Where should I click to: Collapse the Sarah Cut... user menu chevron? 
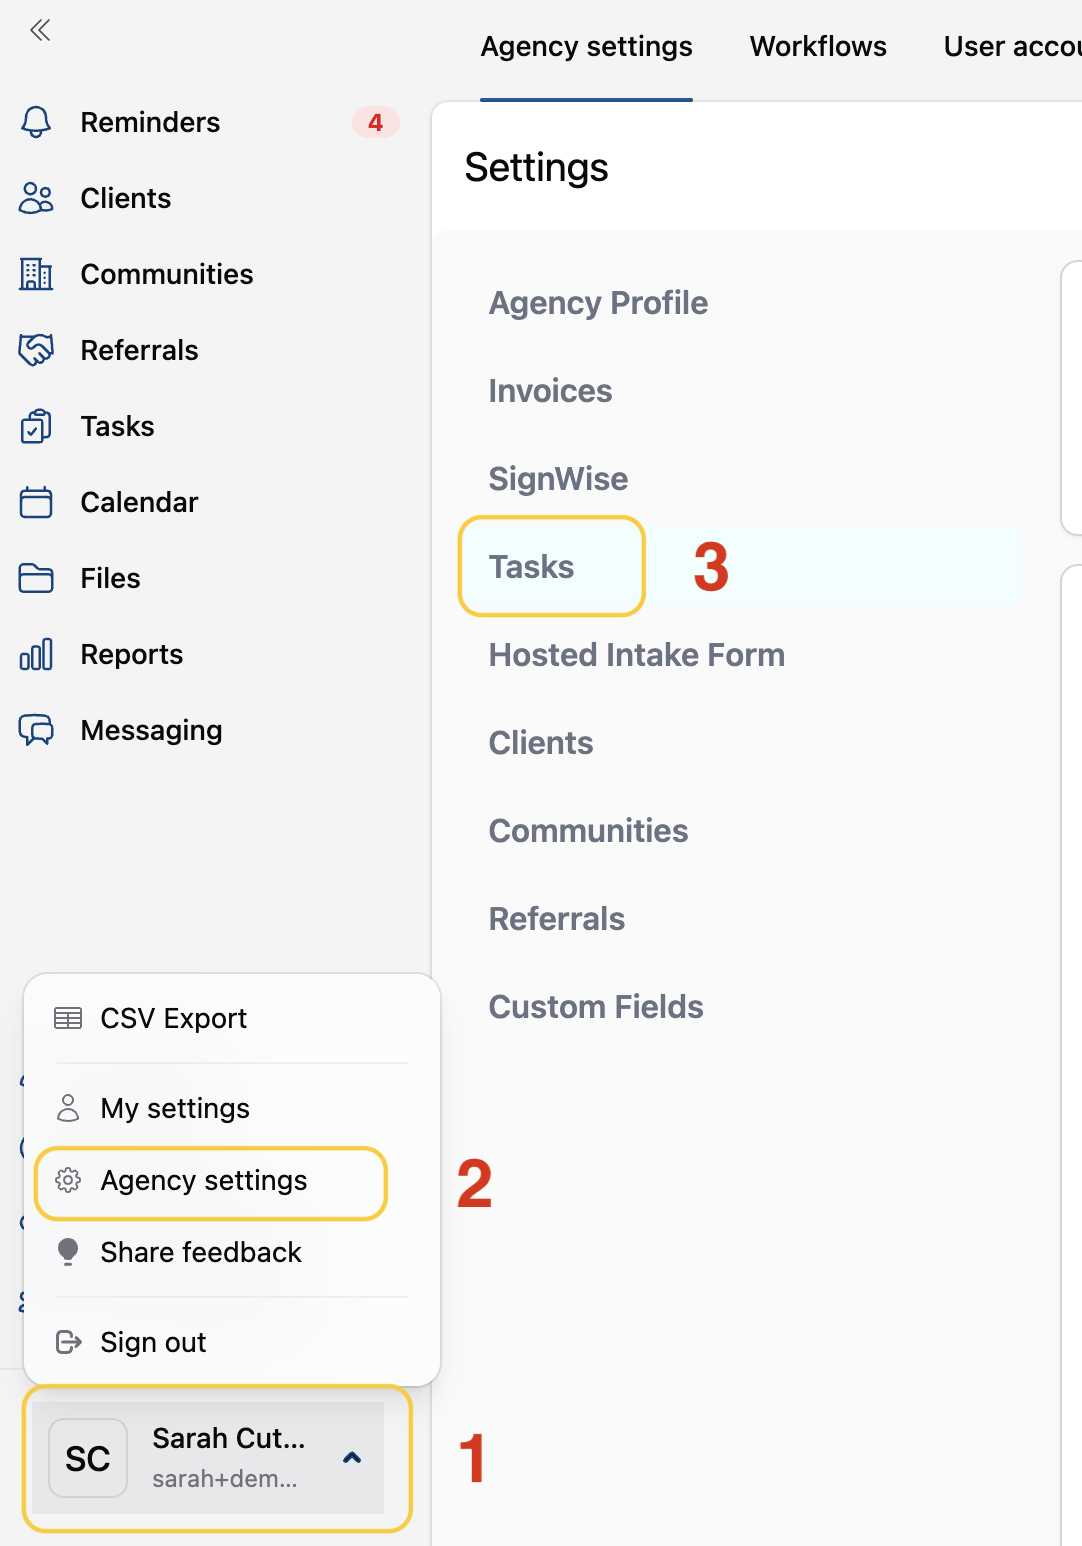click(351, 1457)
